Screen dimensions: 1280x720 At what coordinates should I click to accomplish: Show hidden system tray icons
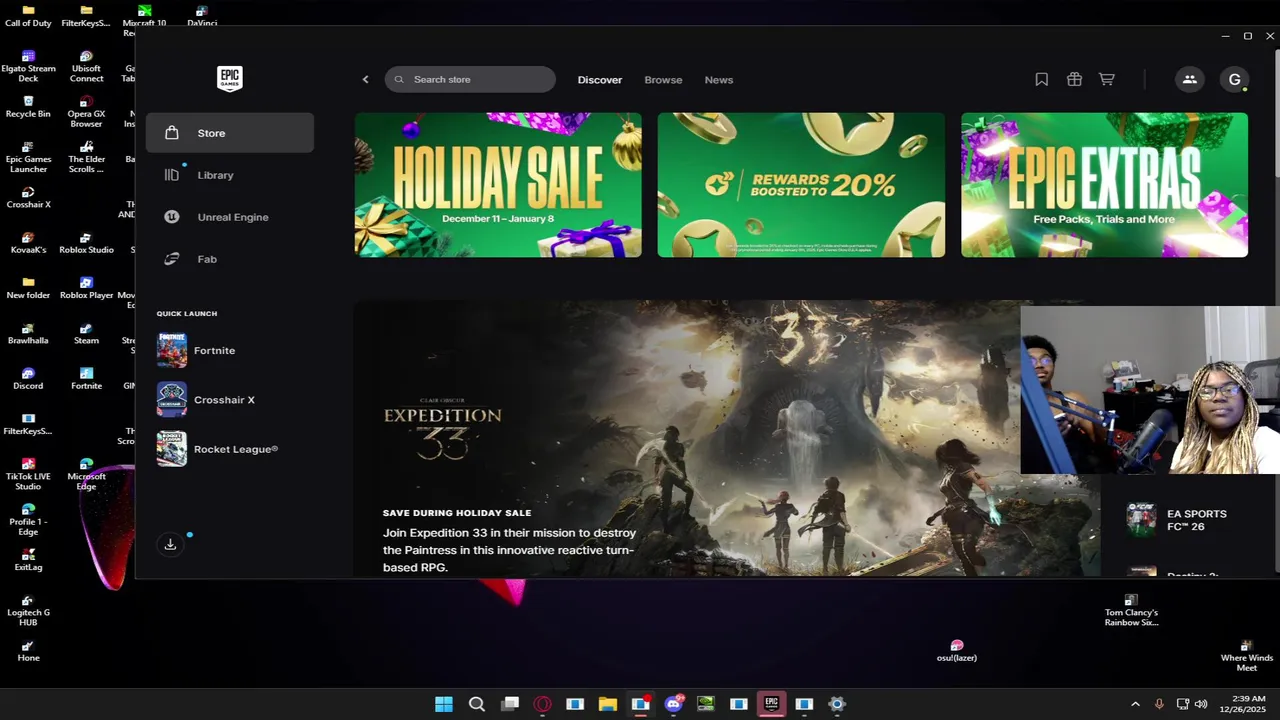1135,704
